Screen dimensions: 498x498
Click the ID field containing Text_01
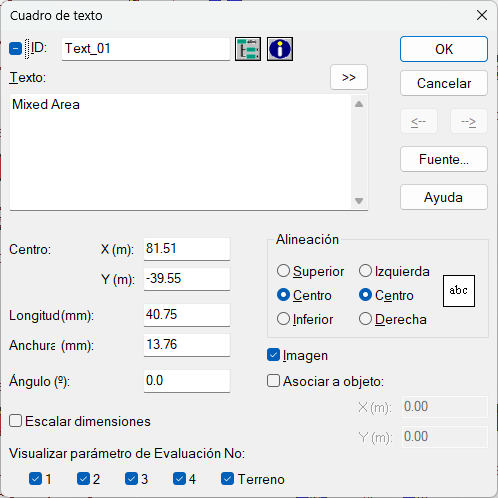click(x=146, y=49)
